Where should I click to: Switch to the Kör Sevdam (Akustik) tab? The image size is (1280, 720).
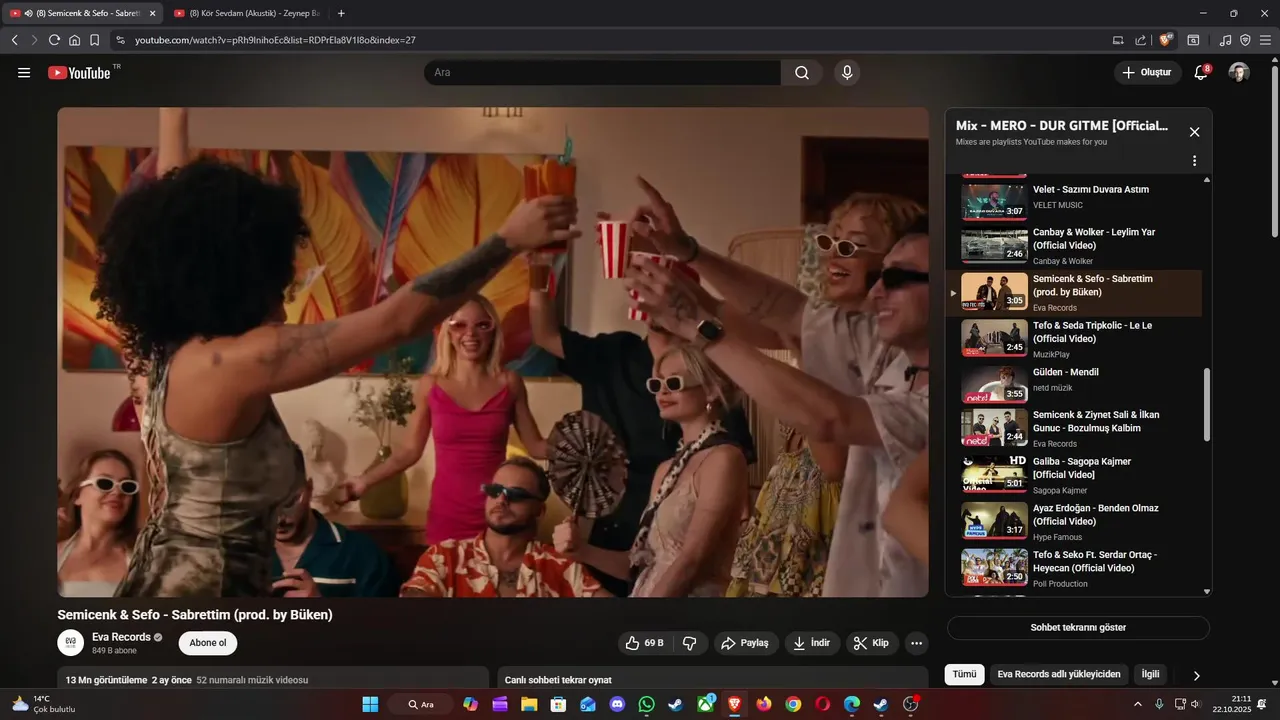pyautogui.click(x=246, y=13)
